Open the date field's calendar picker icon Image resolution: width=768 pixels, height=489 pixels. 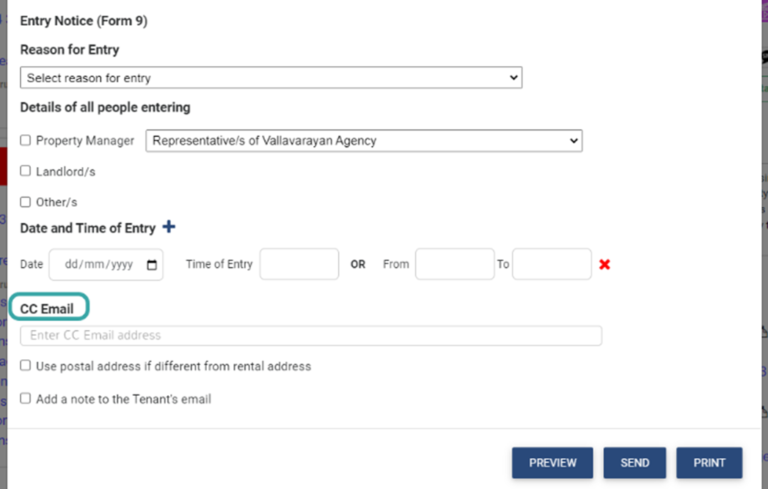click(152, 265)
